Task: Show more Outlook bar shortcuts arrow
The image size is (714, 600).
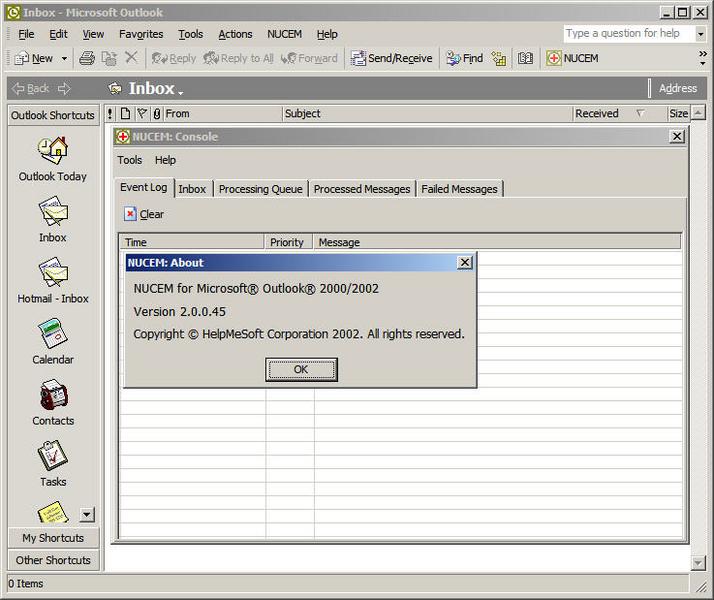Action: [87, 514]
